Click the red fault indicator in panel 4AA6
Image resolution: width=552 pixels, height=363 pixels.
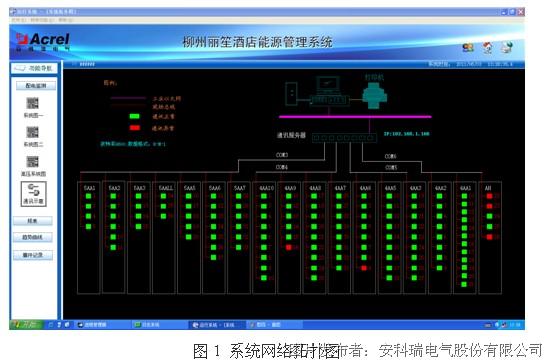[x=364, y=268]
